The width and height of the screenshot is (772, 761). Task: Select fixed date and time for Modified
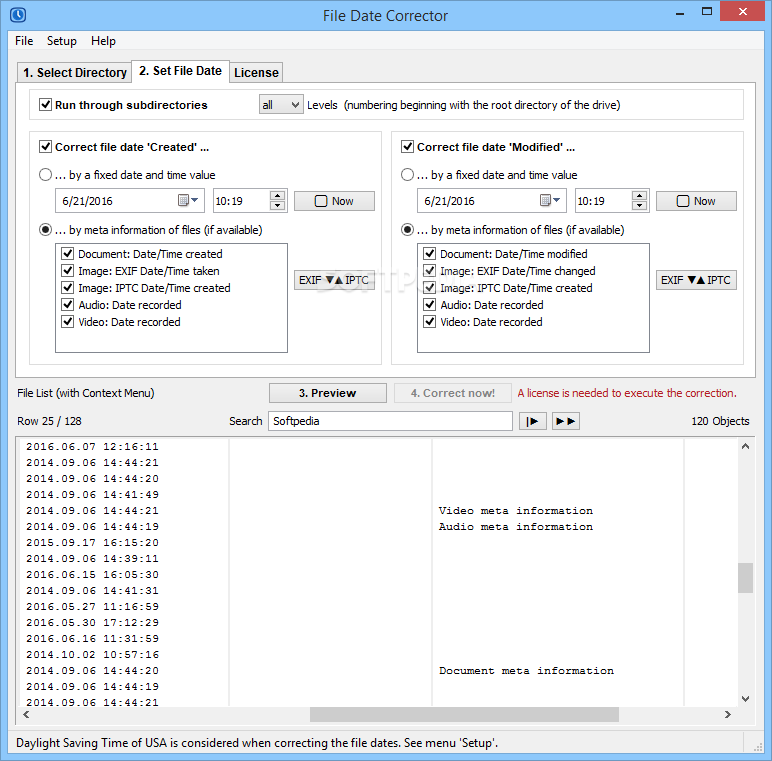click(407, 175)
